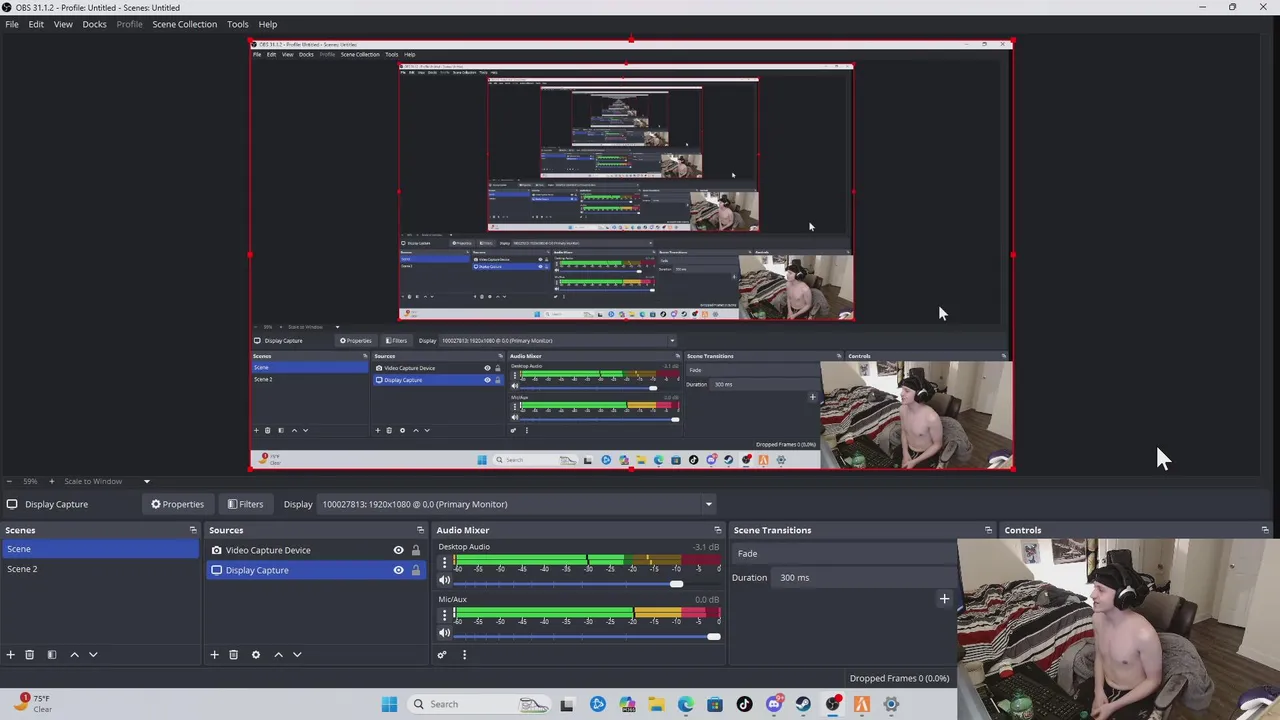Open Desktop Audio three-dot options
The width and height of the screenshot is (1280, 720).
click(445, 564)
